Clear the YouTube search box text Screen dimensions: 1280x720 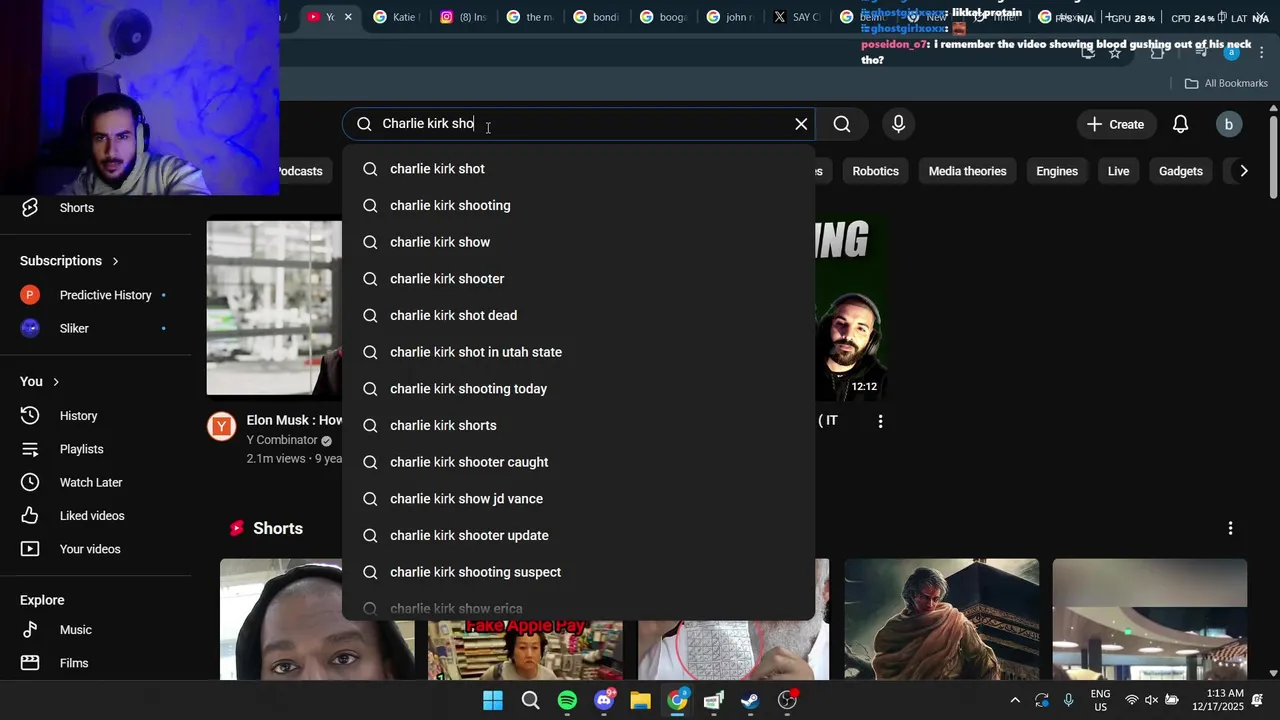tap(801, 124)
